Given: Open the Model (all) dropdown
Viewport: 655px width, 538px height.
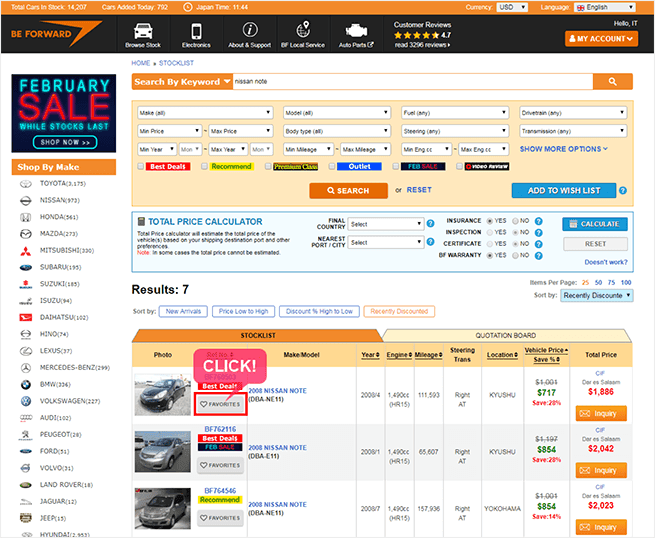Looking at the screenshot, I should (337, 113).
